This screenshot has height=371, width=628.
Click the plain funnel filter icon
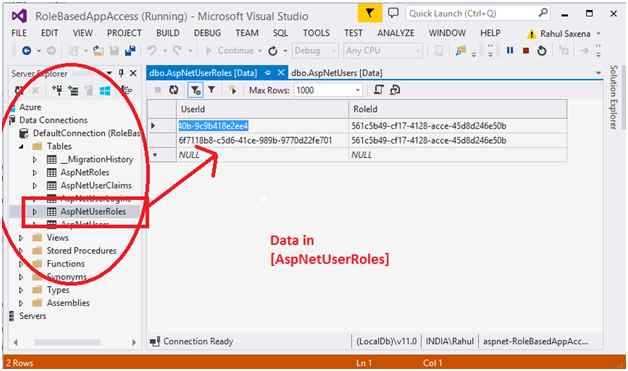(x=211, y=90)
